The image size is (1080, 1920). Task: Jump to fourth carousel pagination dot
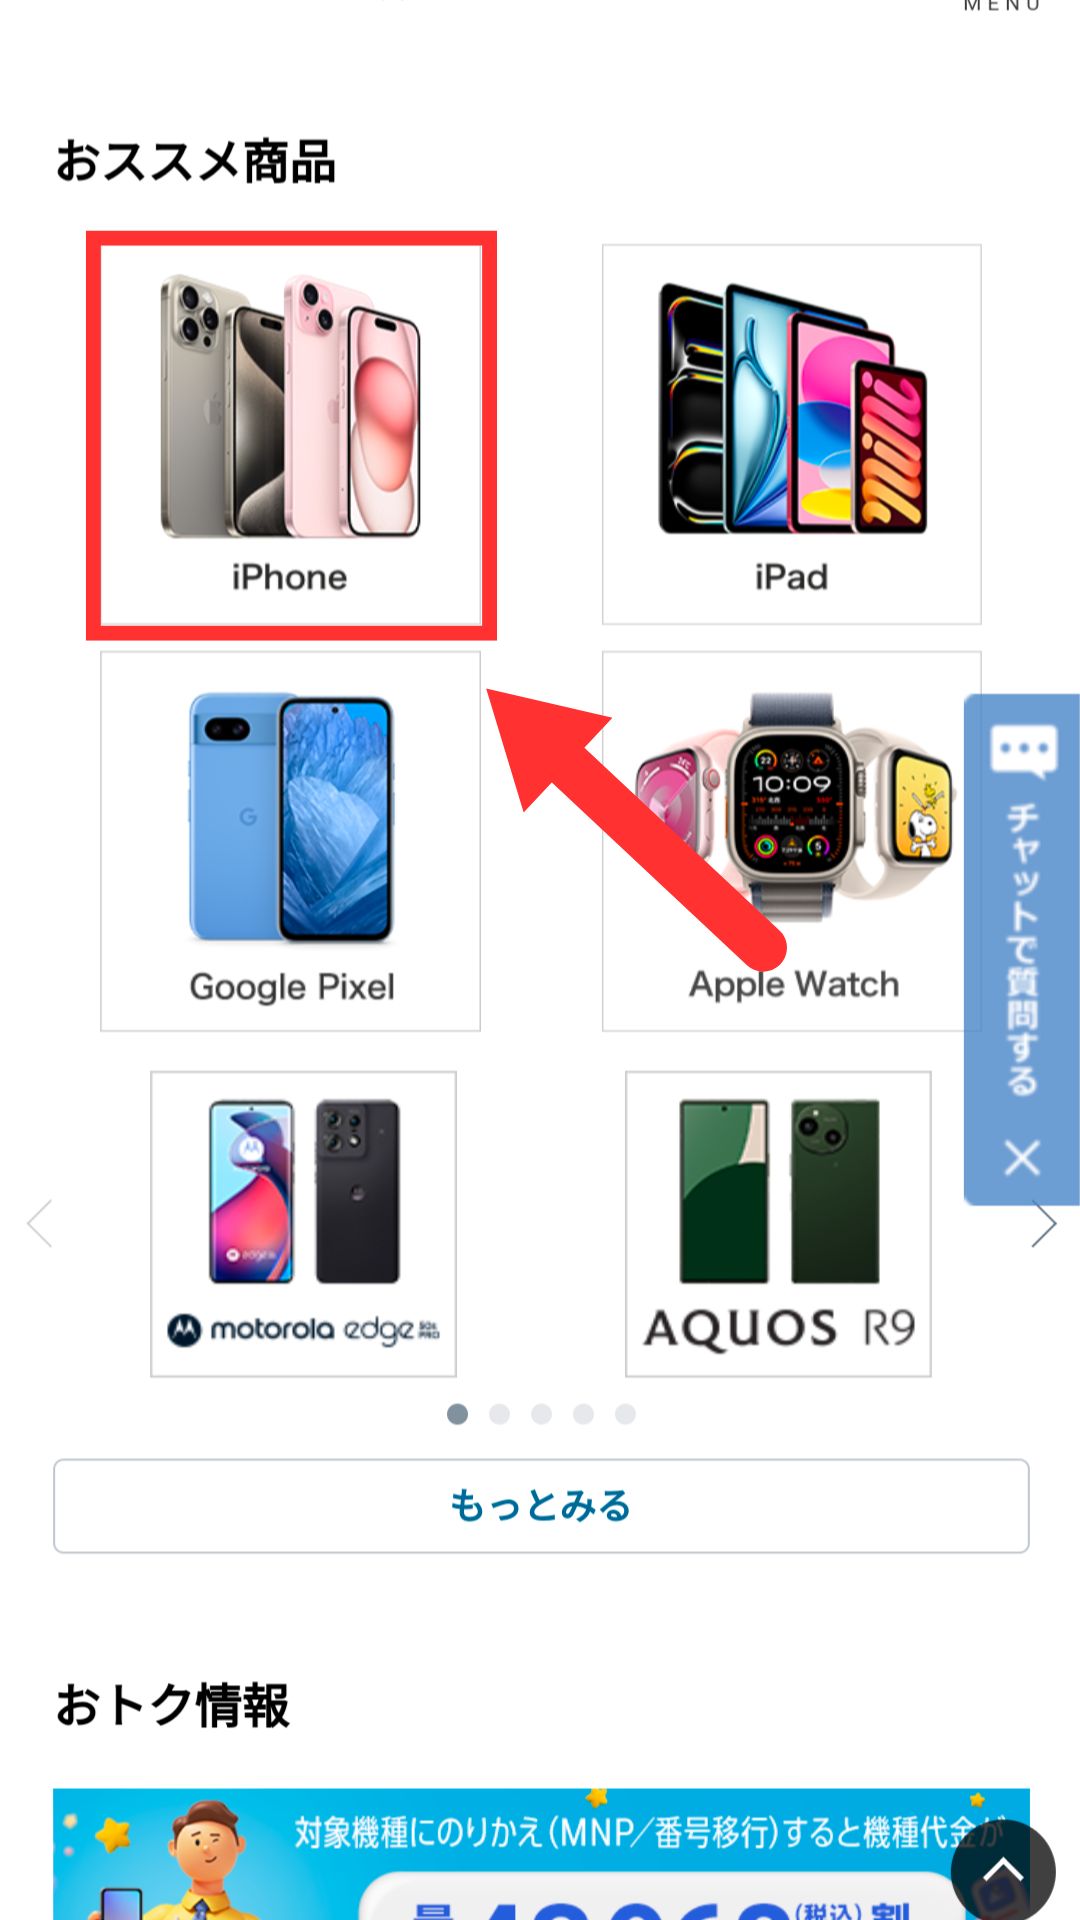coord(583,1414)
